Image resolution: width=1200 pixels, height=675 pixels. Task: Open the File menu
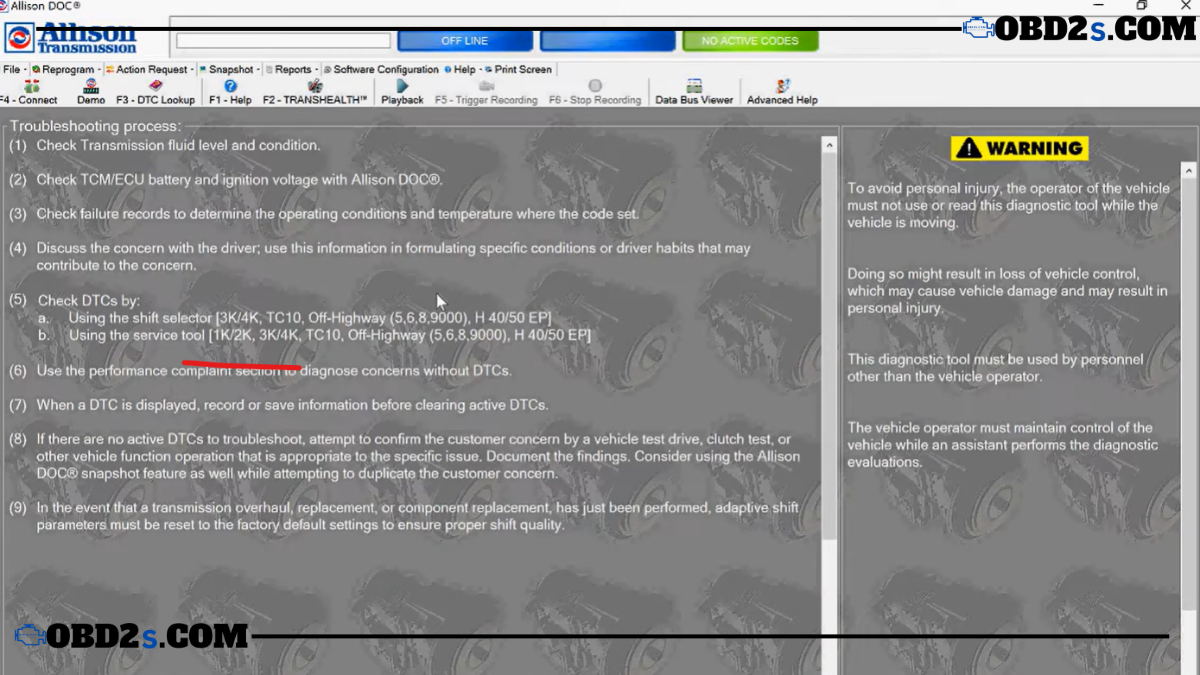pos(12,70)
